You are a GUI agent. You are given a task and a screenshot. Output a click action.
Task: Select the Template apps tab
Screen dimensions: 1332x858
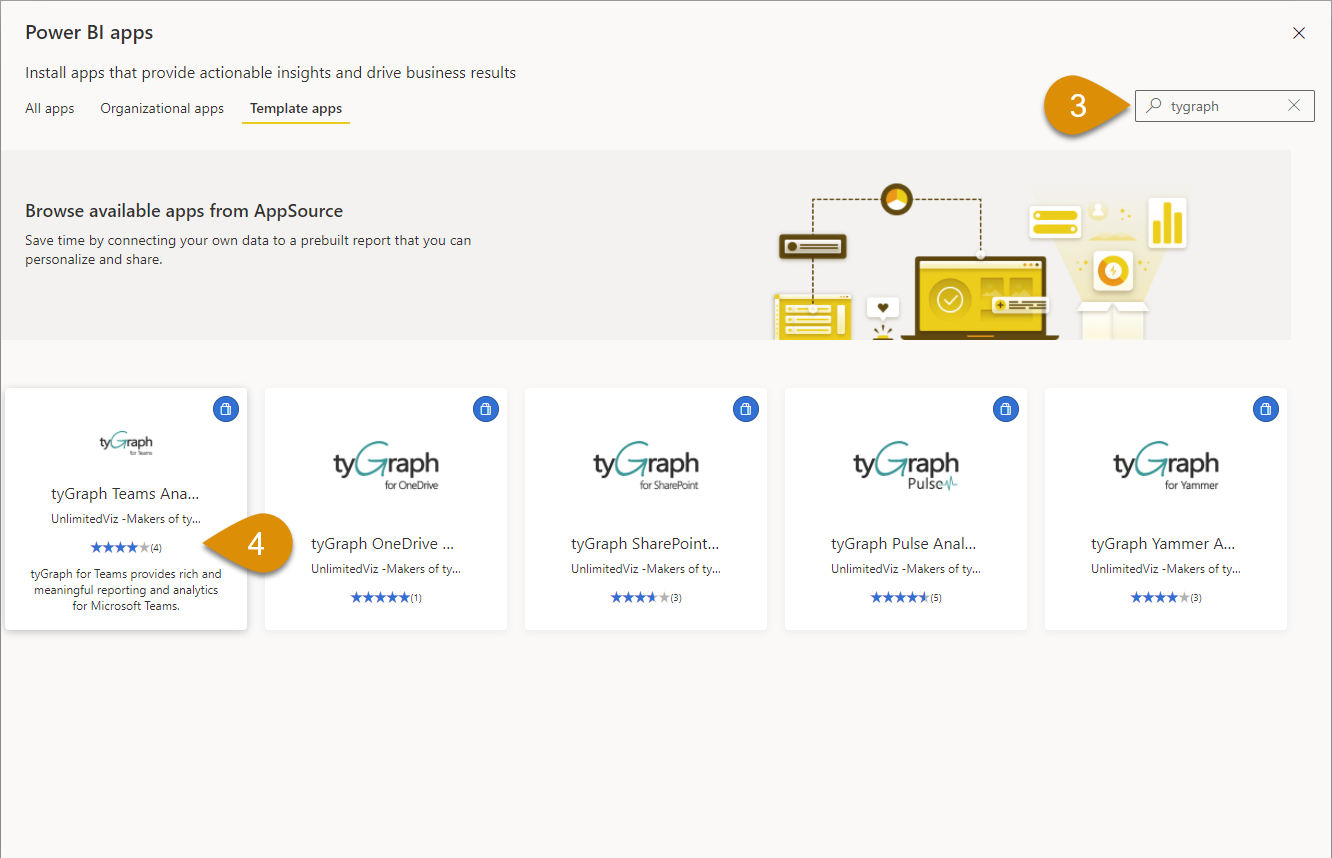click(295, 108)
